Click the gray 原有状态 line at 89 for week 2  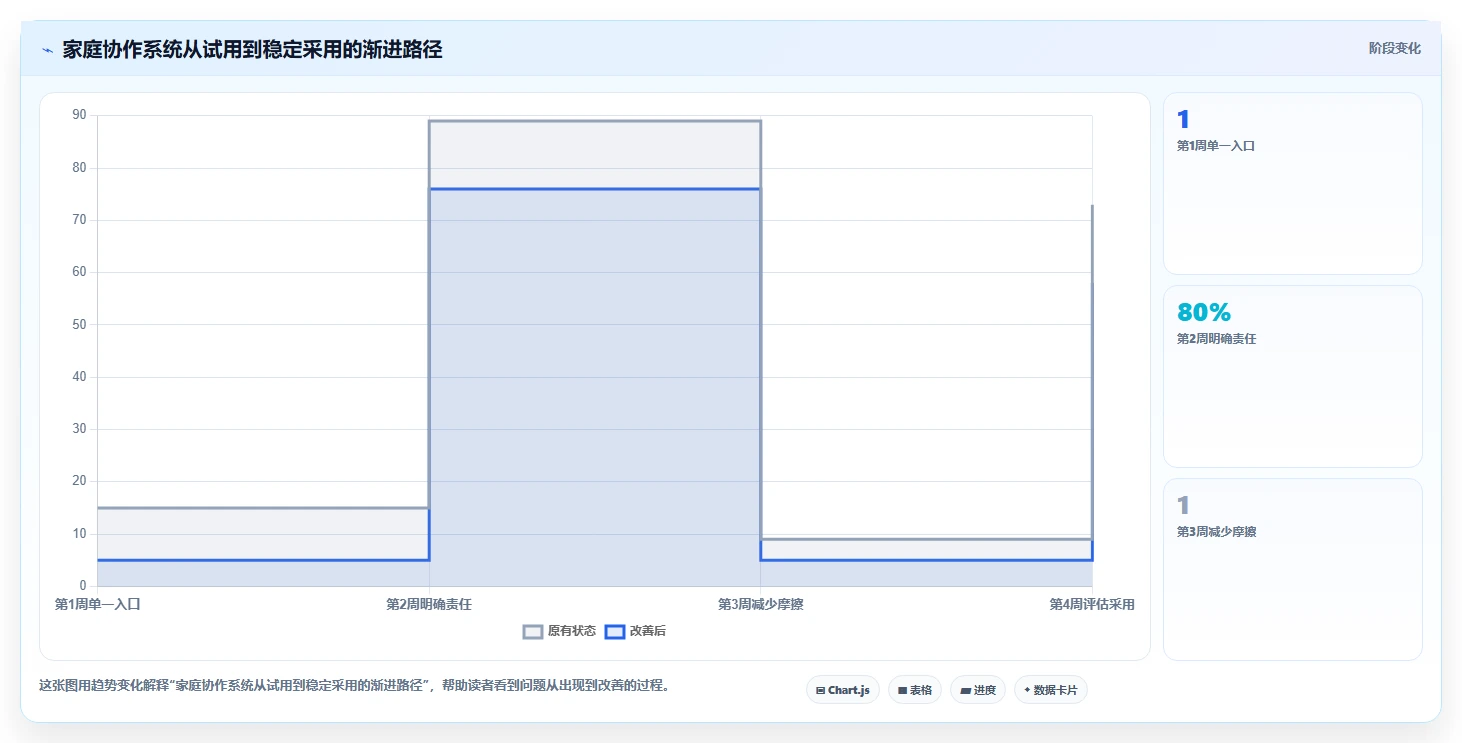[595, 121]
